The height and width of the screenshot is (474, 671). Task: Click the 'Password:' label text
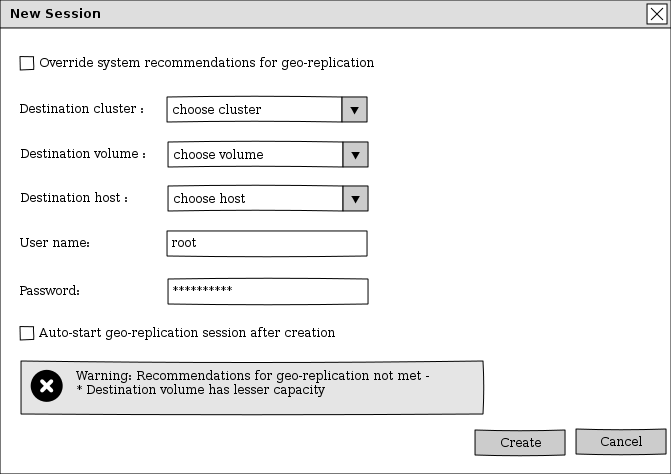point(49,291)
